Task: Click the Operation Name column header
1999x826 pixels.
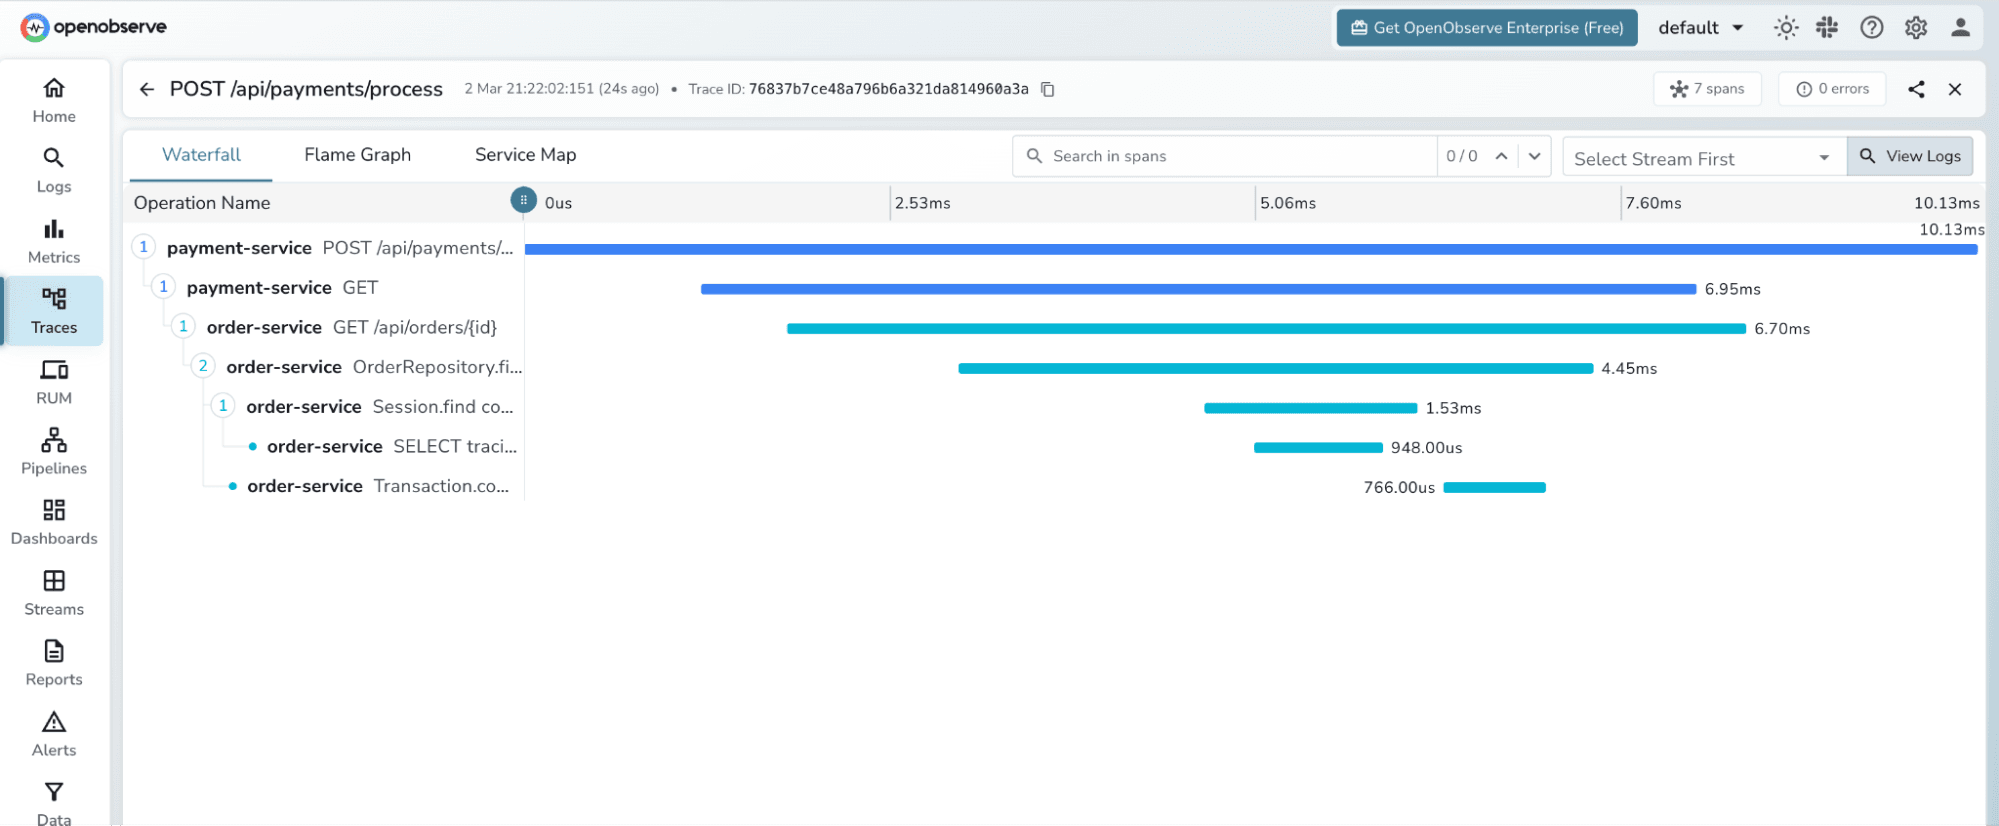Action: tap(202, 203)
